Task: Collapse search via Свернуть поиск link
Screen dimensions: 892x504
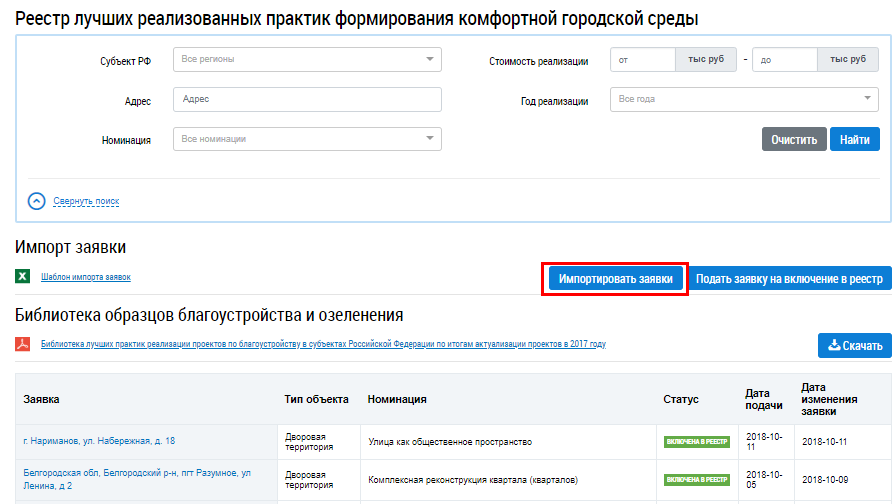Action: point(86,201)
